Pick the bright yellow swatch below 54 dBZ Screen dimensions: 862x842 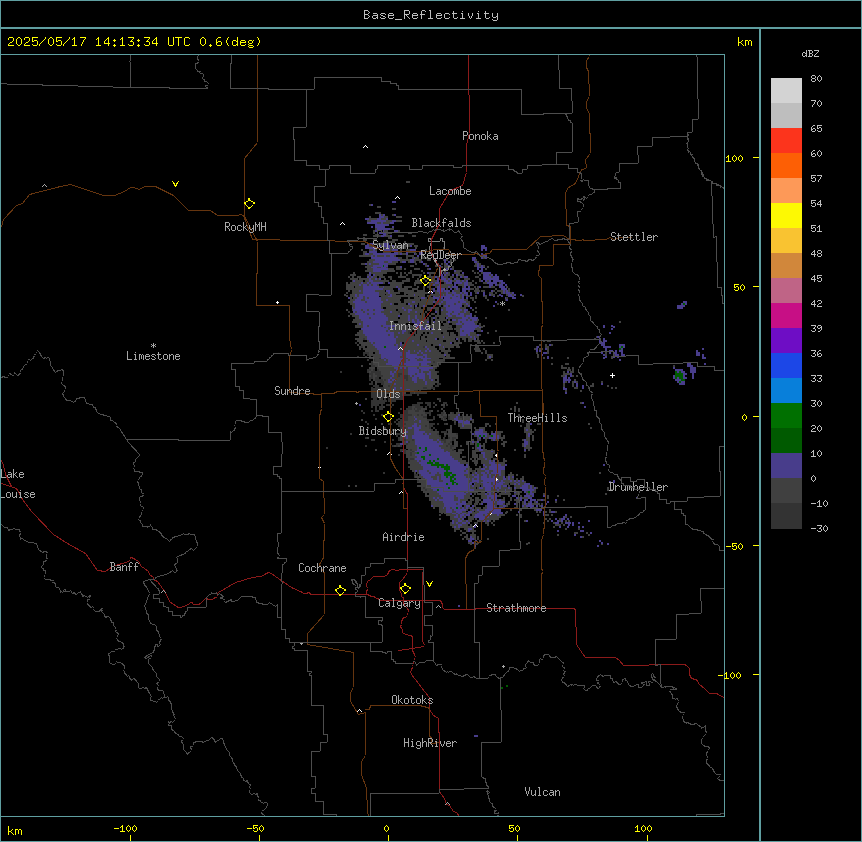tap(786, 215)
